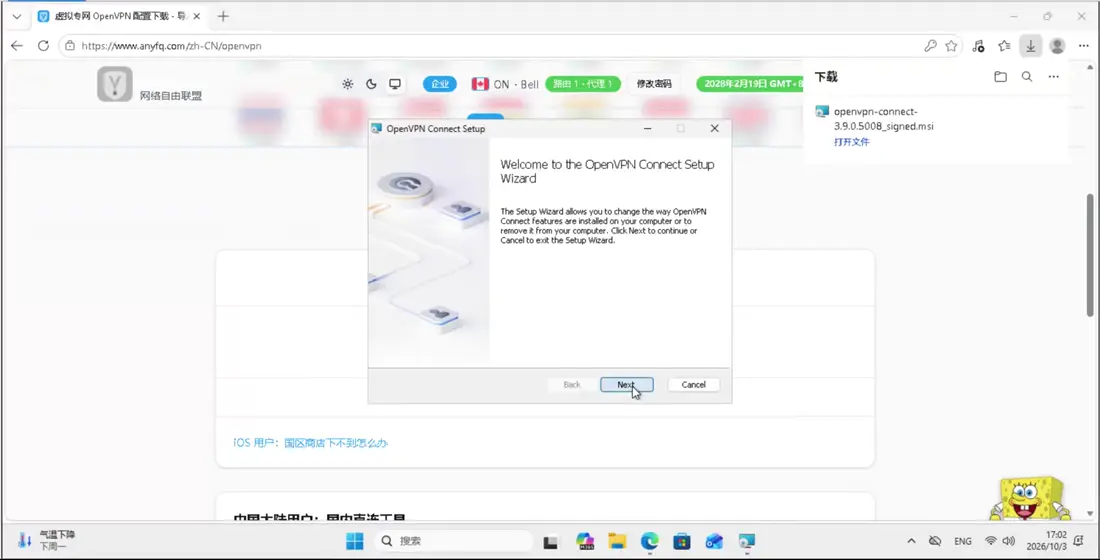Open the notifications bell icon
The height and width of the screenshot is (560, 1100).
[x=1080, y=541]
